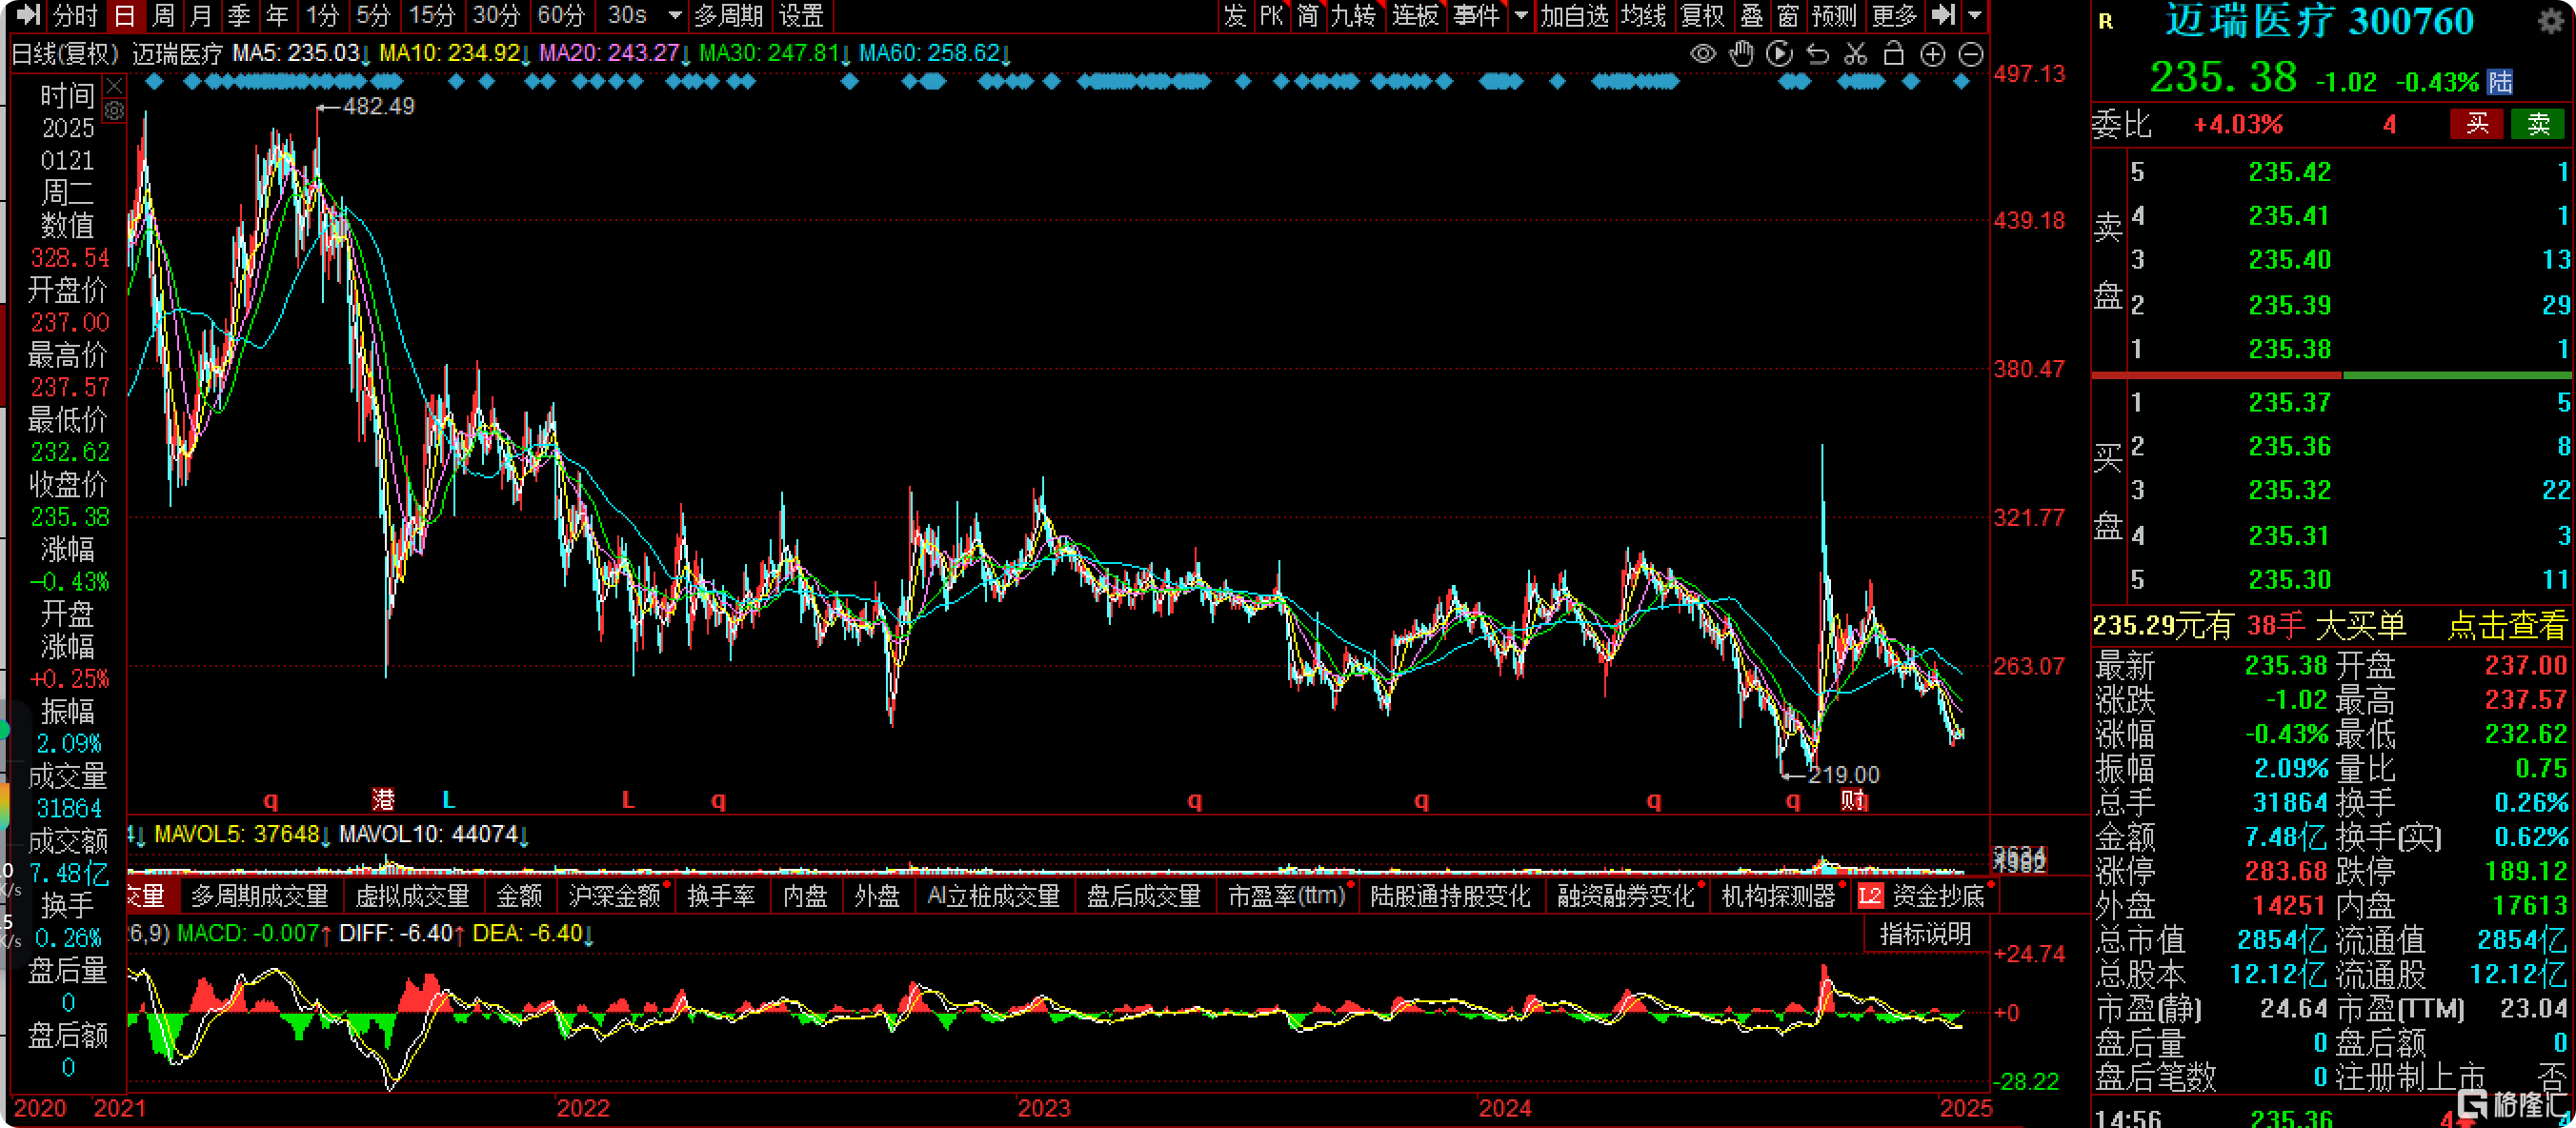Click the 陆 stock connect badge
Viewport: 2576px width, 1128px height.
[x=2500, y=82]
